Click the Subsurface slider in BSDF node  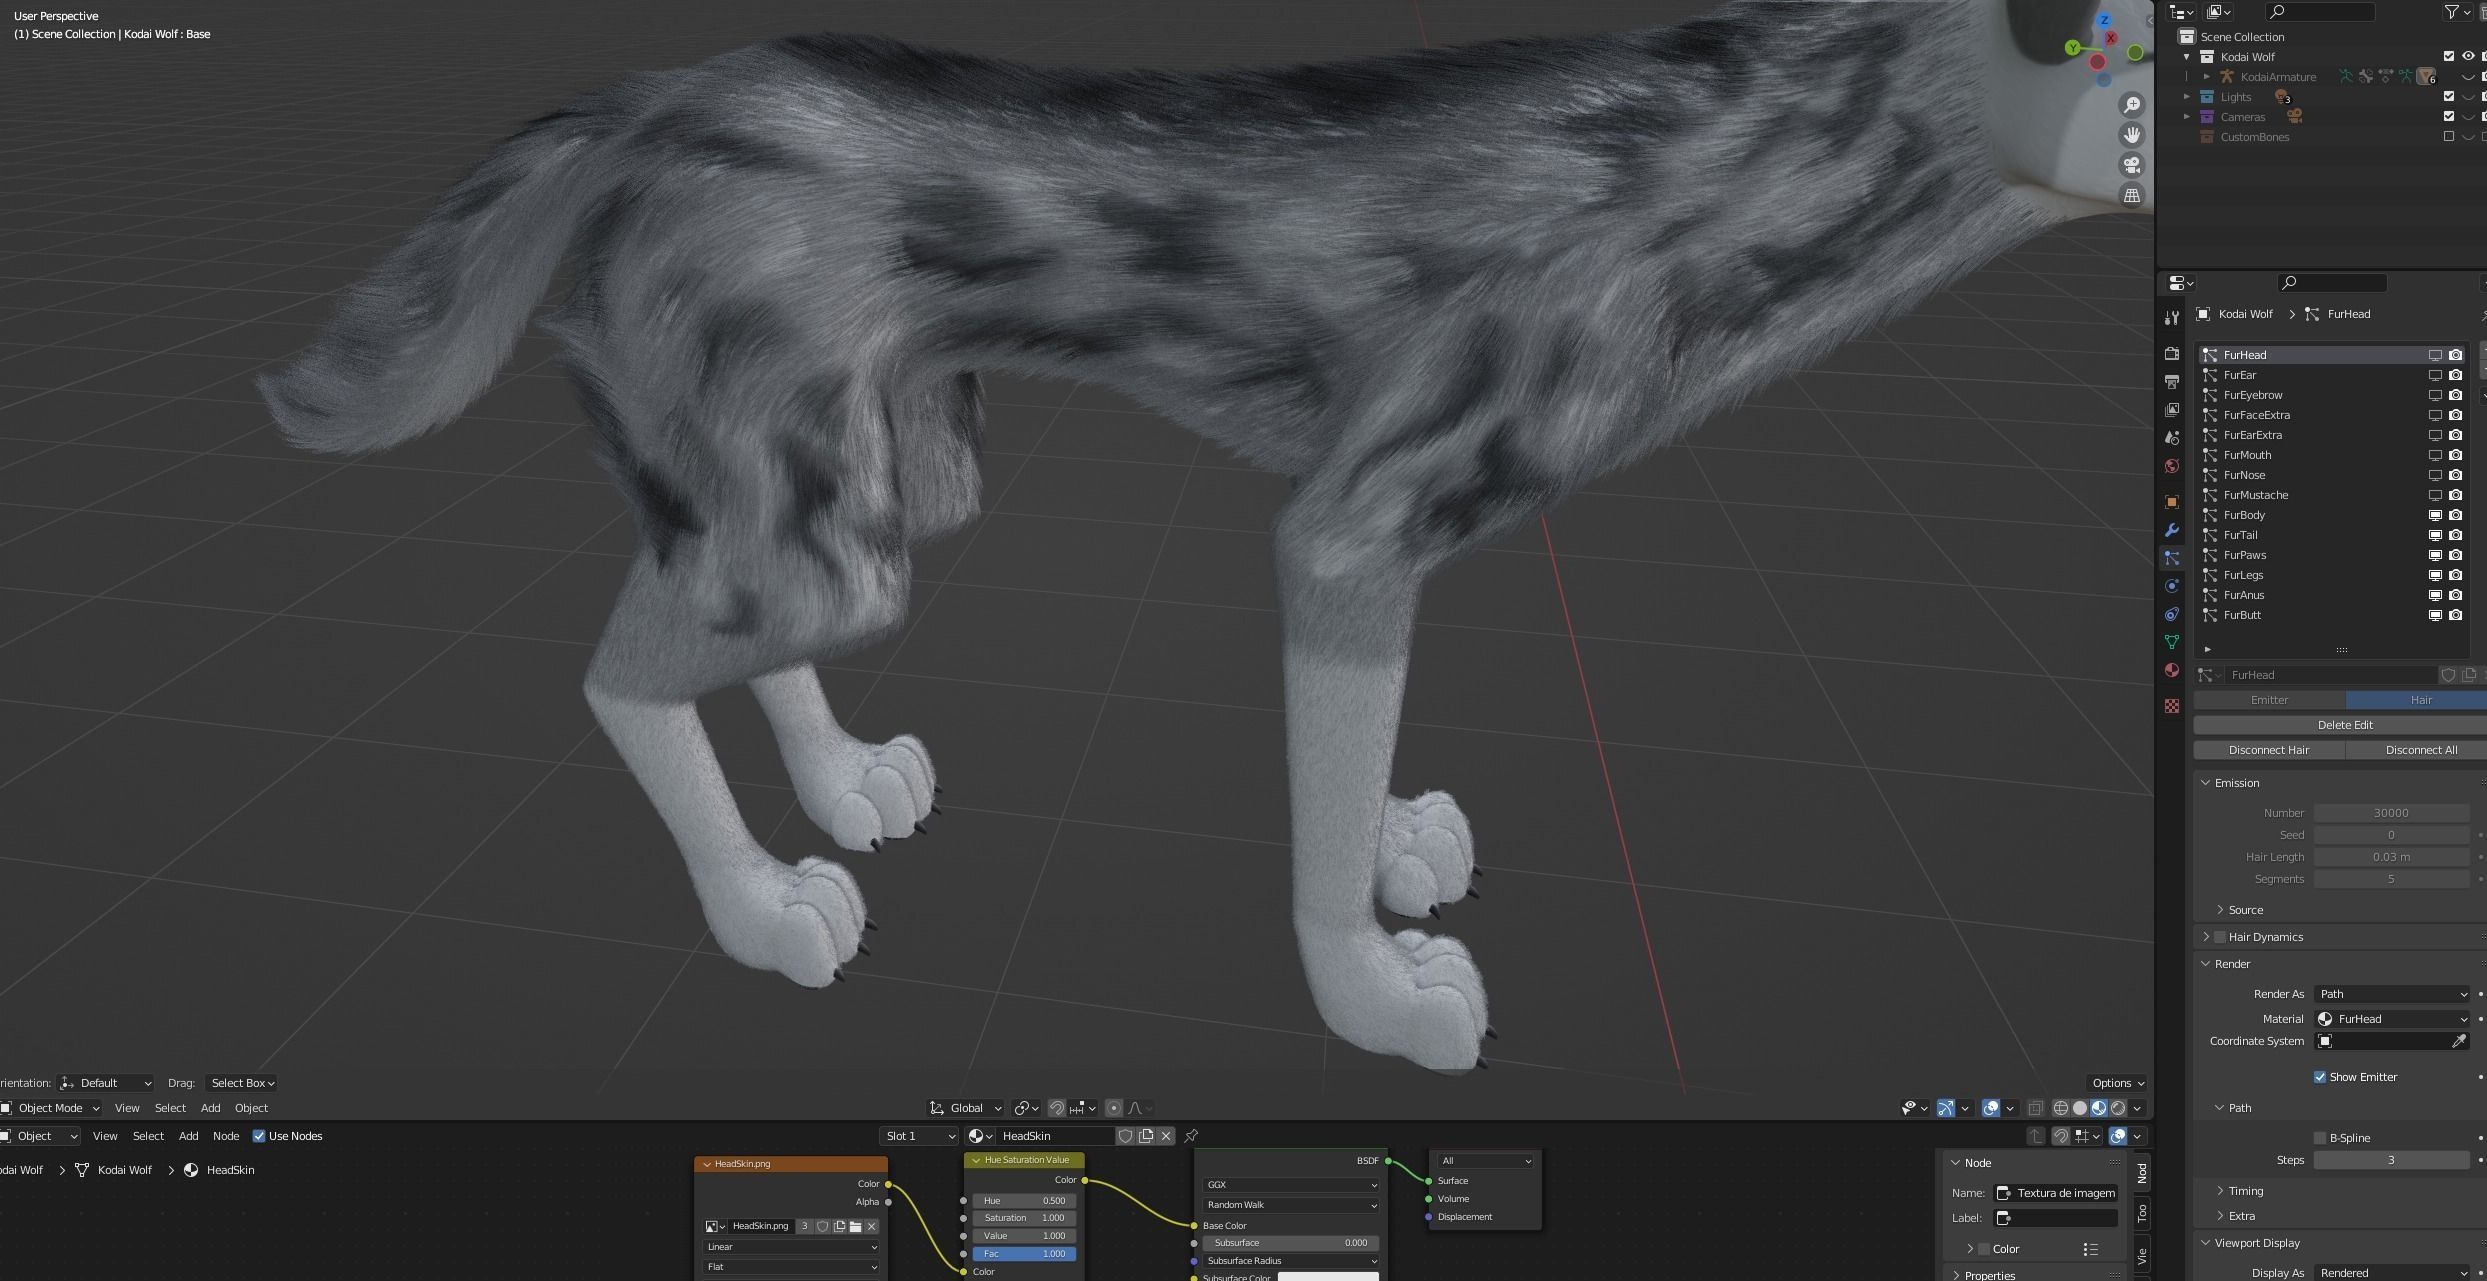(1291, 1243)
